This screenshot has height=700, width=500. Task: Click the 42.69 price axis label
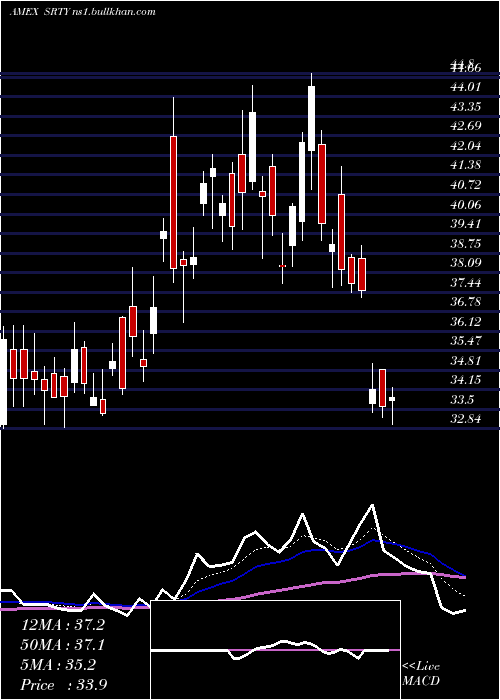(x=466, y=125)
